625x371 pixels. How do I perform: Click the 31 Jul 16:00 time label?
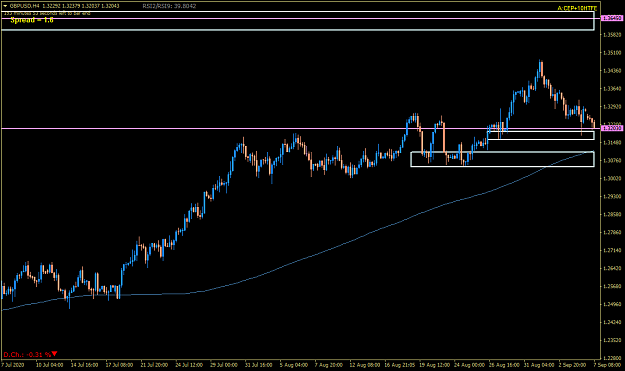[x=258, y=365]
